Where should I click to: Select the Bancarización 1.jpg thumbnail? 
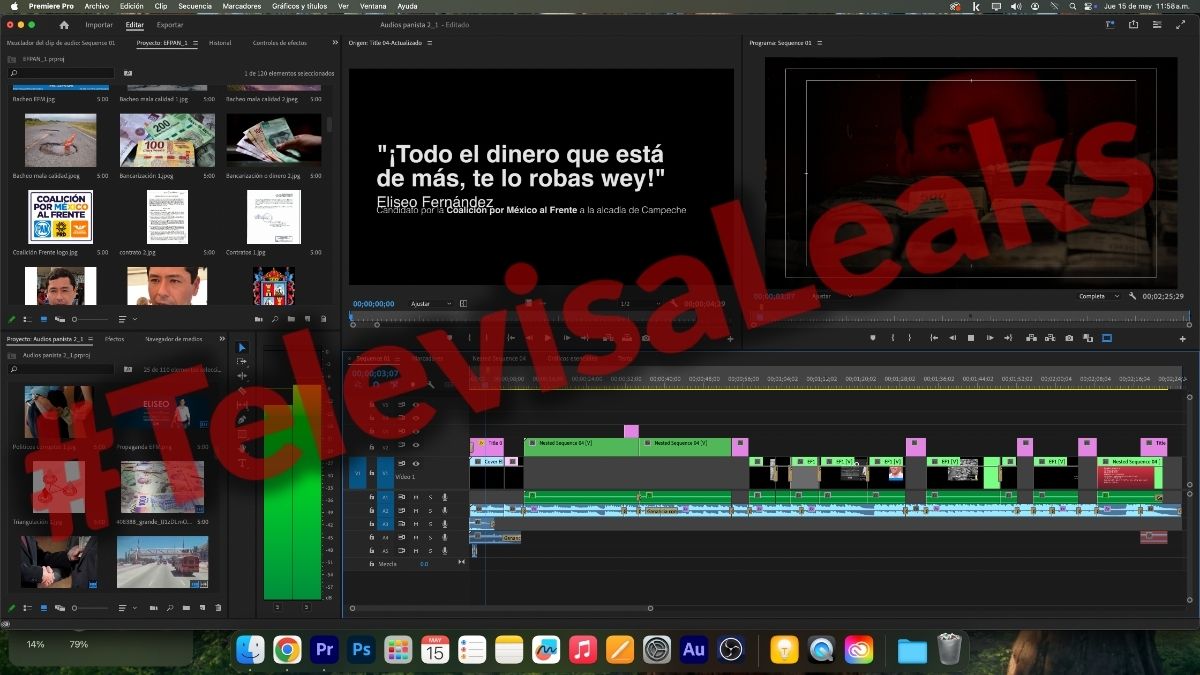(167, 140)
